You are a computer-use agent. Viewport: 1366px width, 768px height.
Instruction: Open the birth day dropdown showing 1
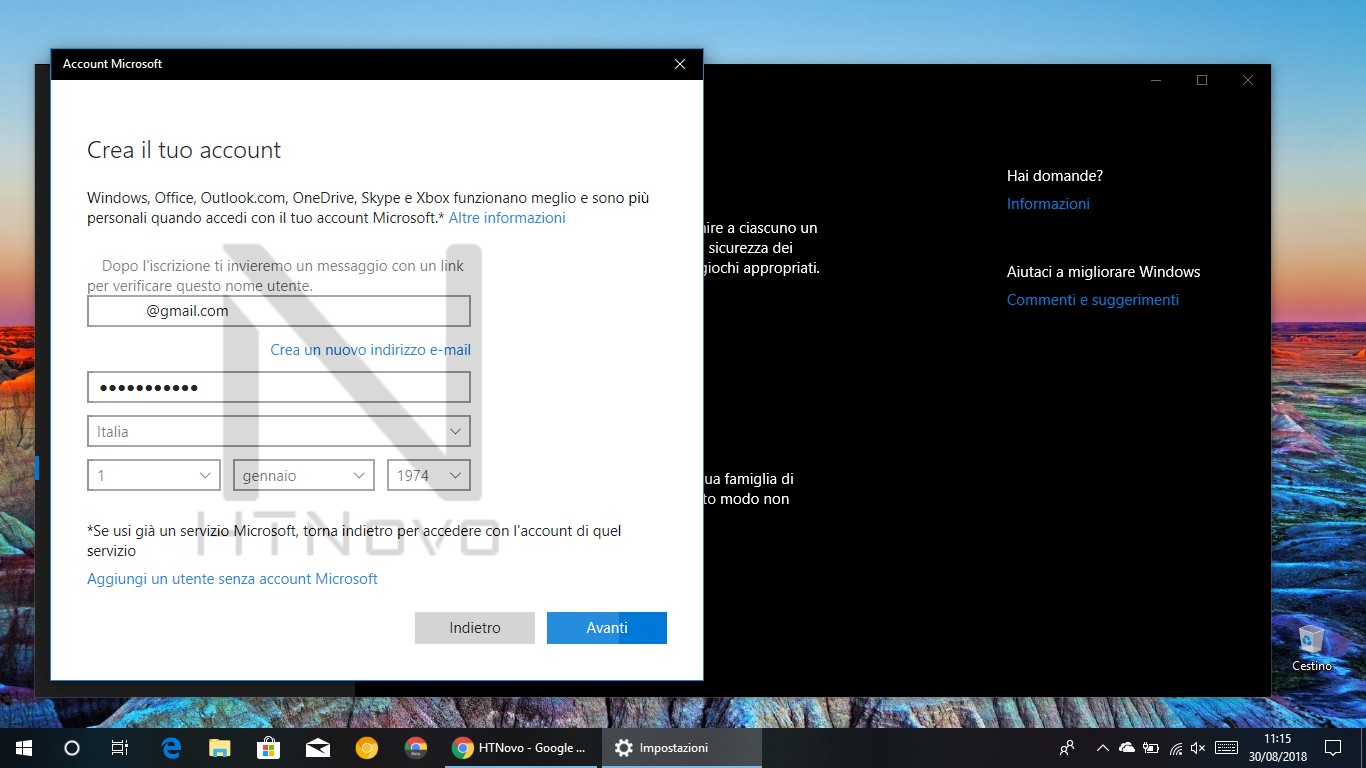click(154, 476)
